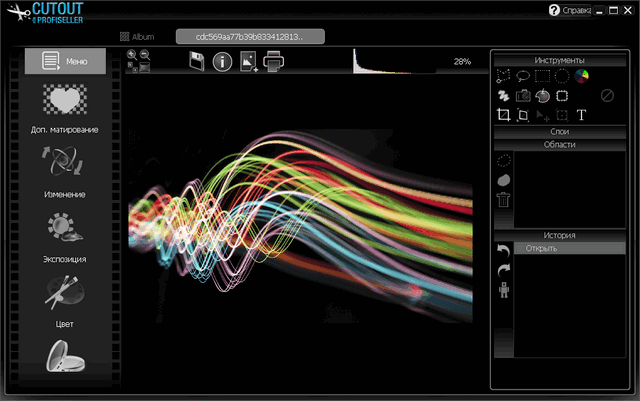Image resolution: width=640 pixels, height=401 pixels.
Task: Open the Меню button
Action: (x=65, y=60)
